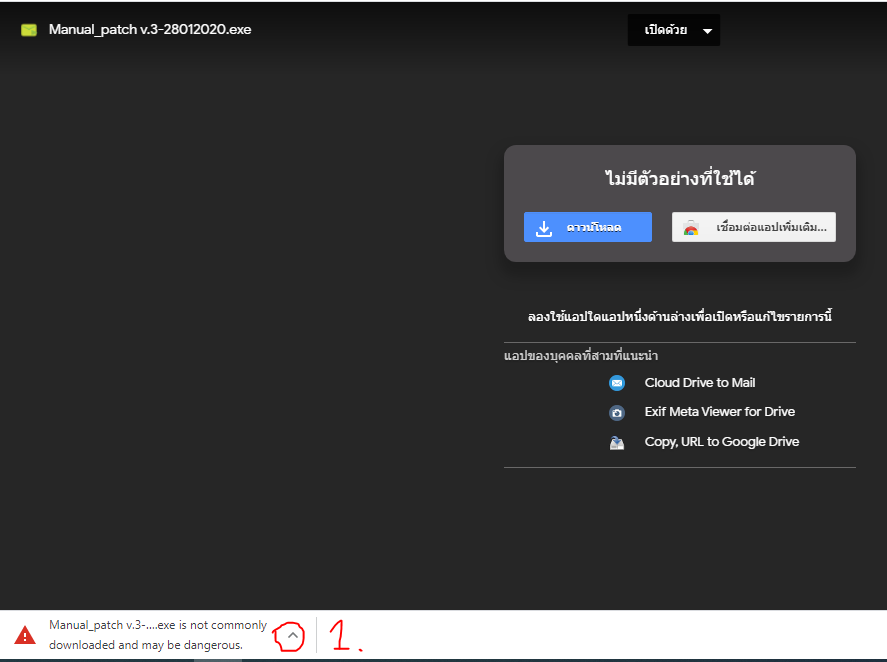Expand the download warning options chevron

(292, 635)
